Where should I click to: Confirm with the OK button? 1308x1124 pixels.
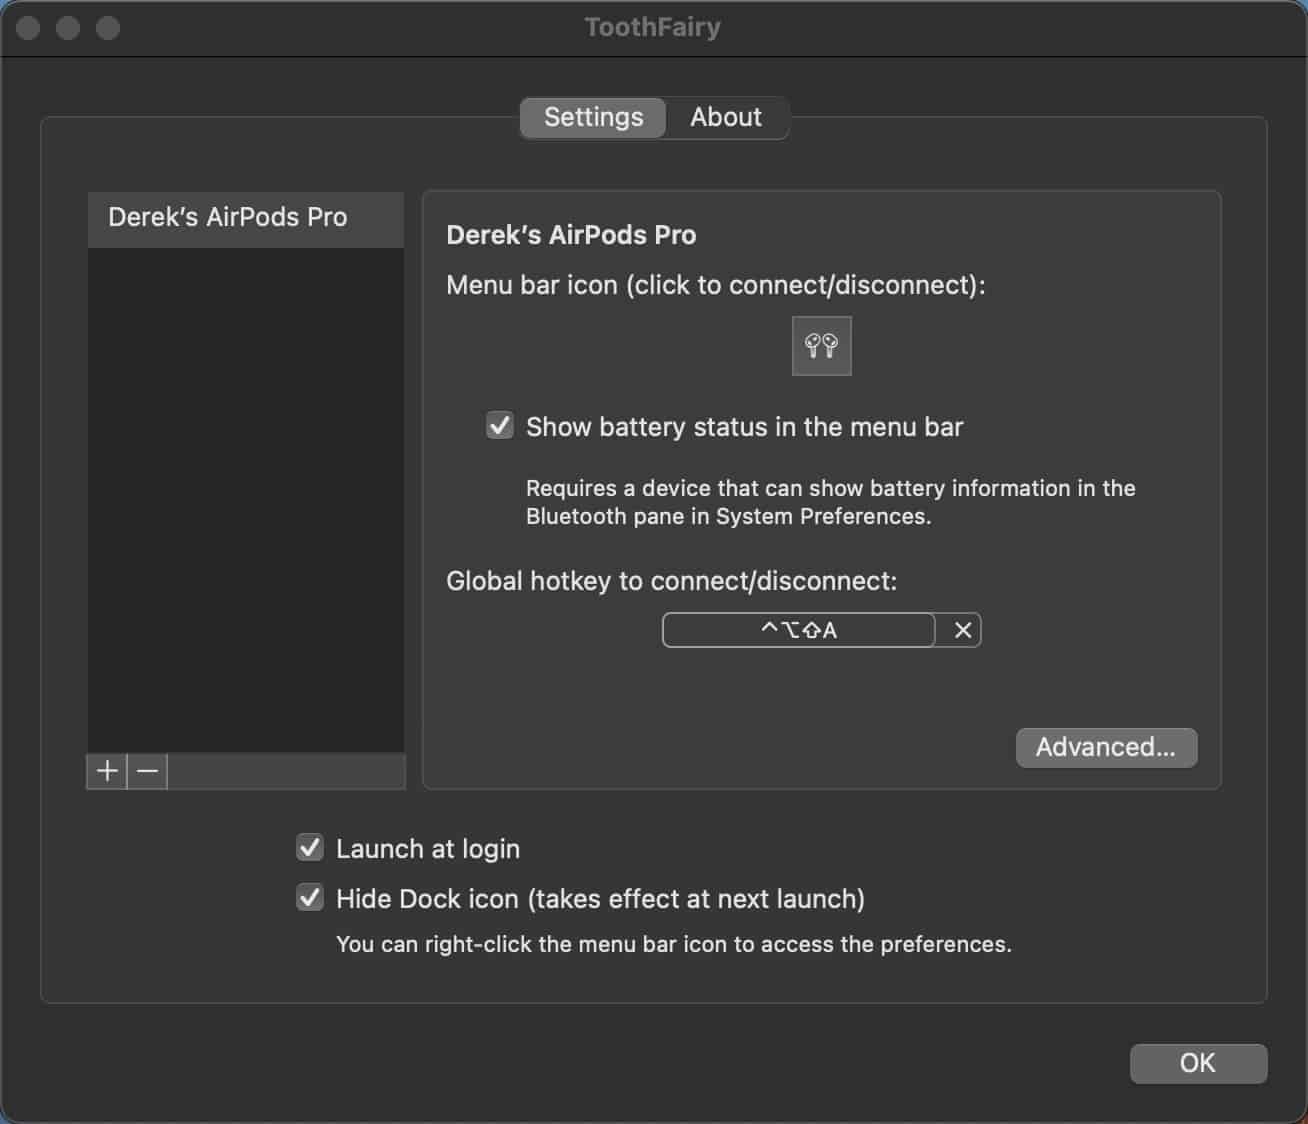click(x=1198, y=1063)
